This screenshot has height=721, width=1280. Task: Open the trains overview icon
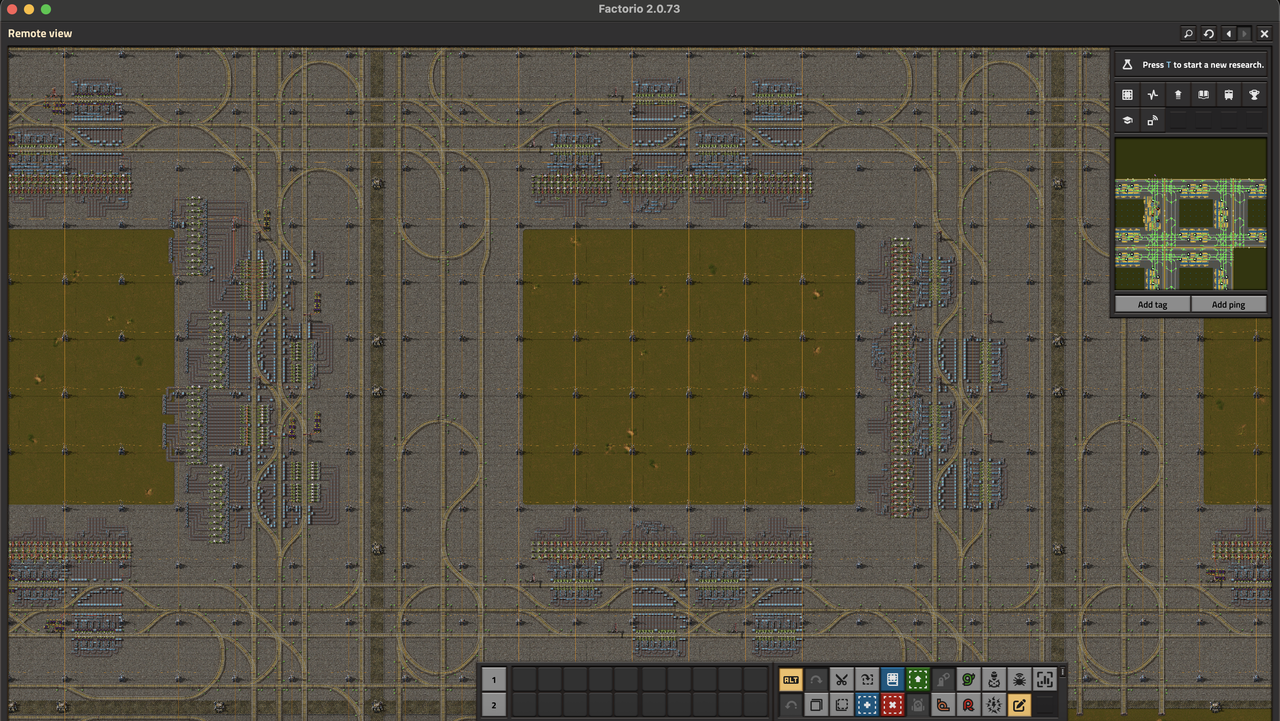pyautogui.click(x=1229, y=95)
